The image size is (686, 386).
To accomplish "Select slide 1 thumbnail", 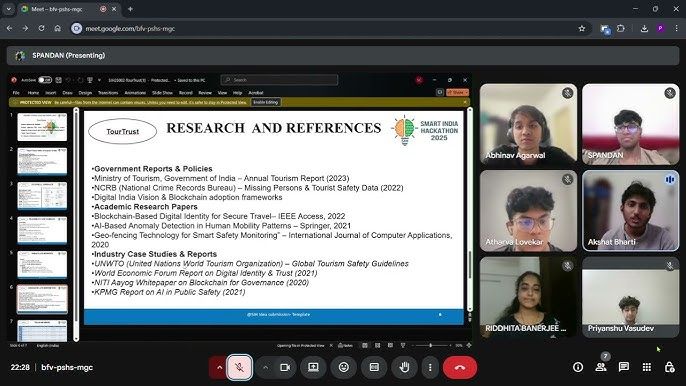I will coord(42,127).
